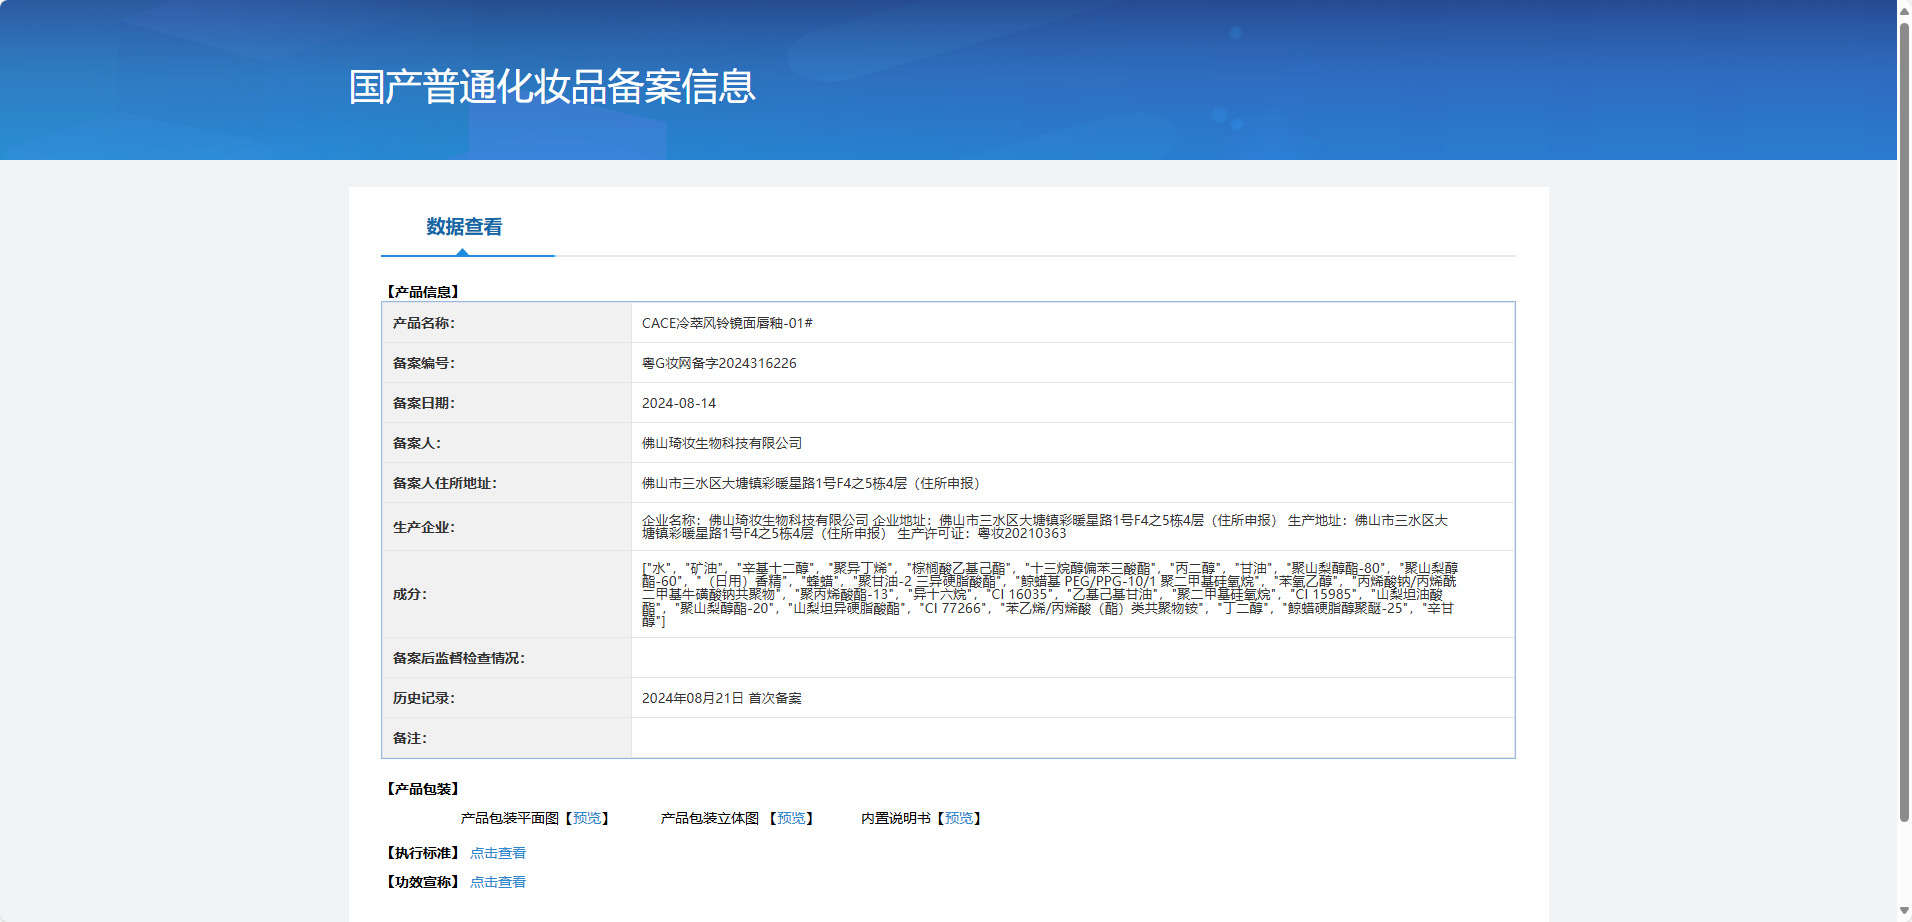Preview the 产品包装平面图 image

click(x=587, y=818)
